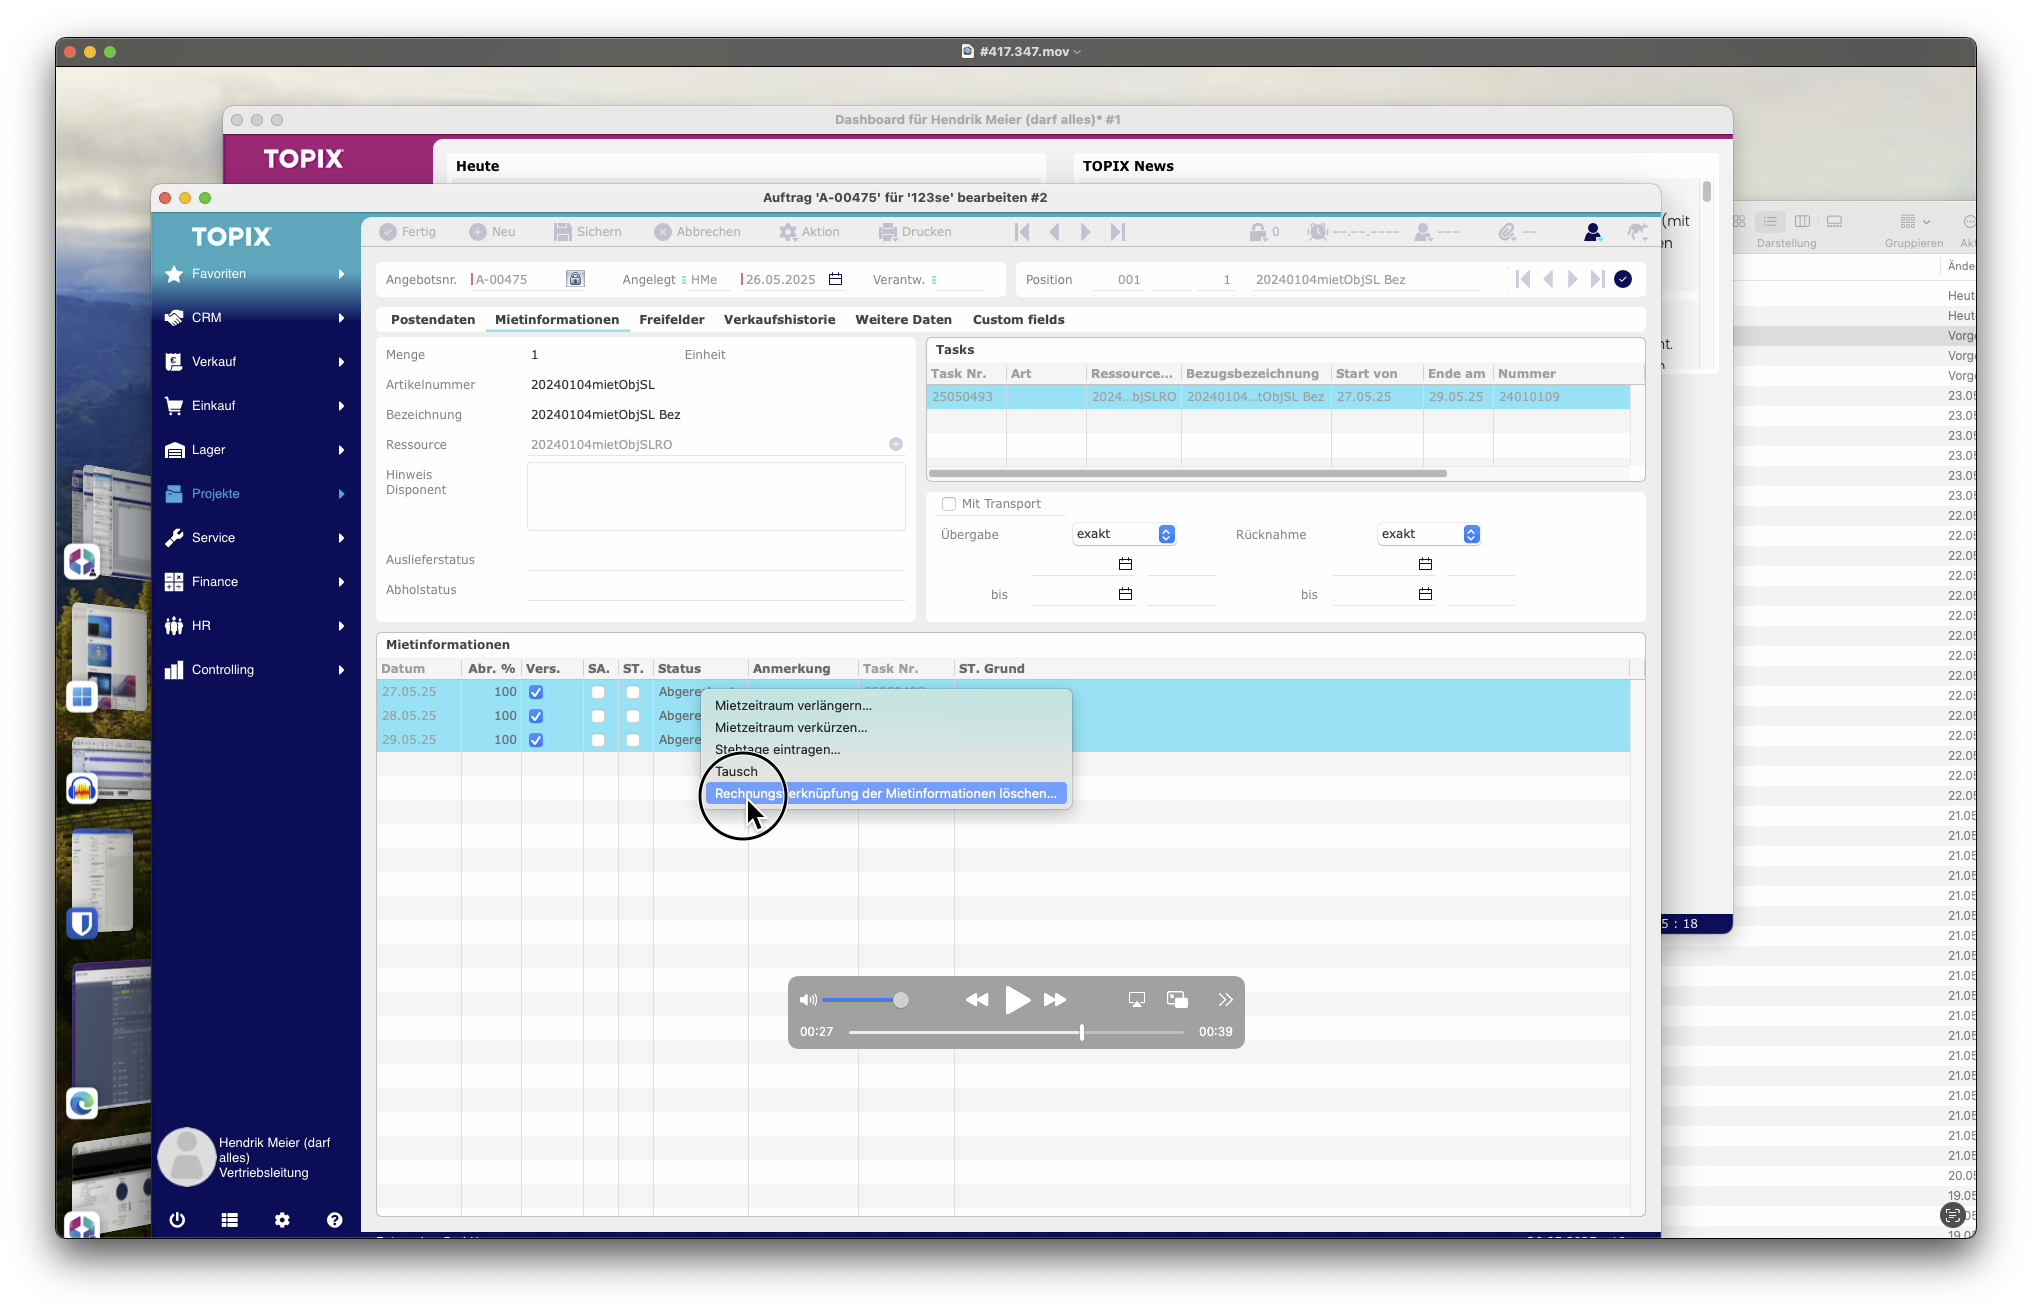
Task: Click the dark checkmark circle in Position bar
Action: click(x=1623, y=279)
